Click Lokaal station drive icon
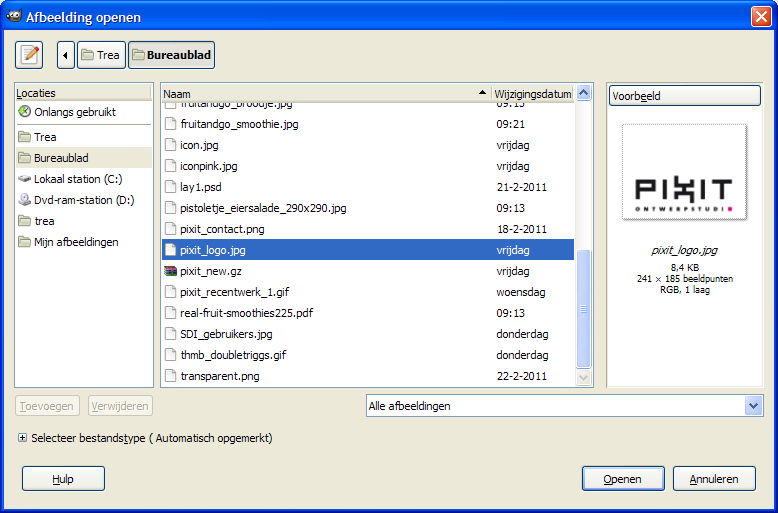Screen dimensions: 778x513 (24, 179)
